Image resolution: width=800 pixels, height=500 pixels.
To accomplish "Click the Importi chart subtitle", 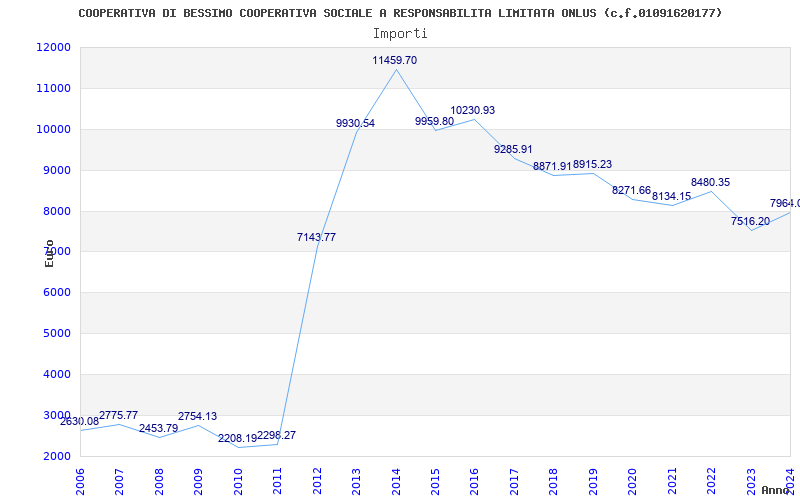I will pyautogui.click(x=400, y=34).
